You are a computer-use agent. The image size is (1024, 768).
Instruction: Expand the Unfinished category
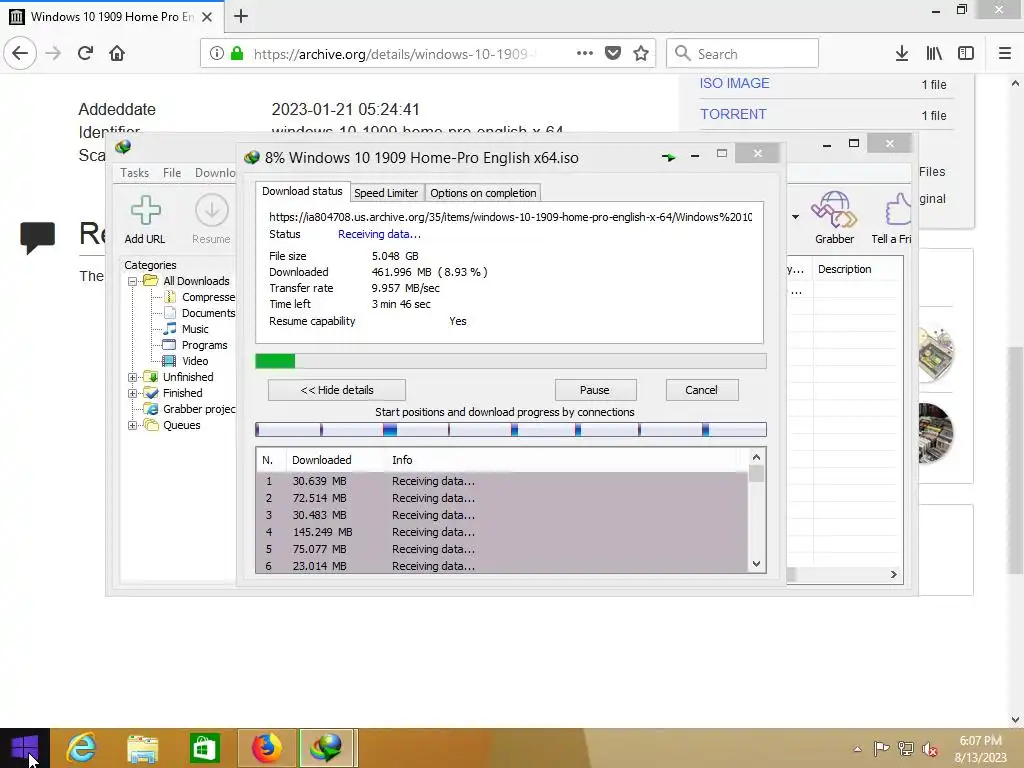[133, 377]
